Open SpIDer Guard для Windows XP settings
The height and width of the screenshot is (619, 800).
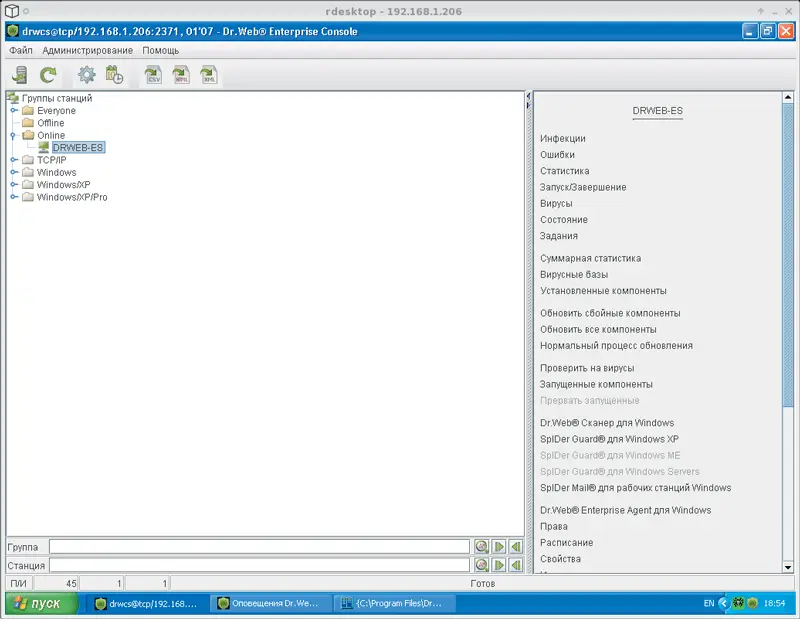coord(609,439)
